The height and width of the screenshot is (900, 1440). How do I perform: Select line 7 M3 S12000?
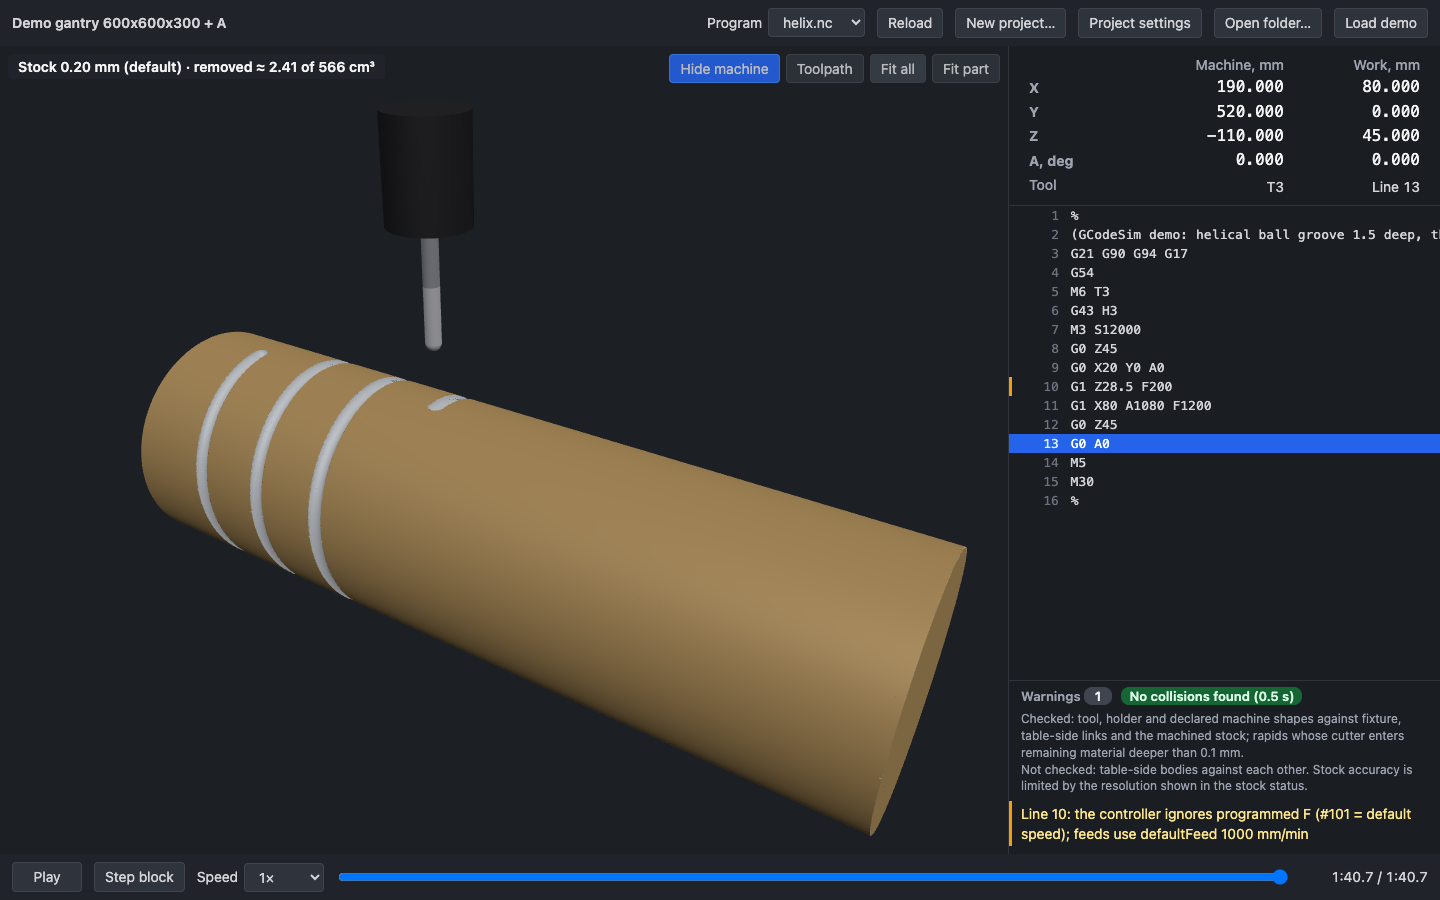pos(1224,330)
